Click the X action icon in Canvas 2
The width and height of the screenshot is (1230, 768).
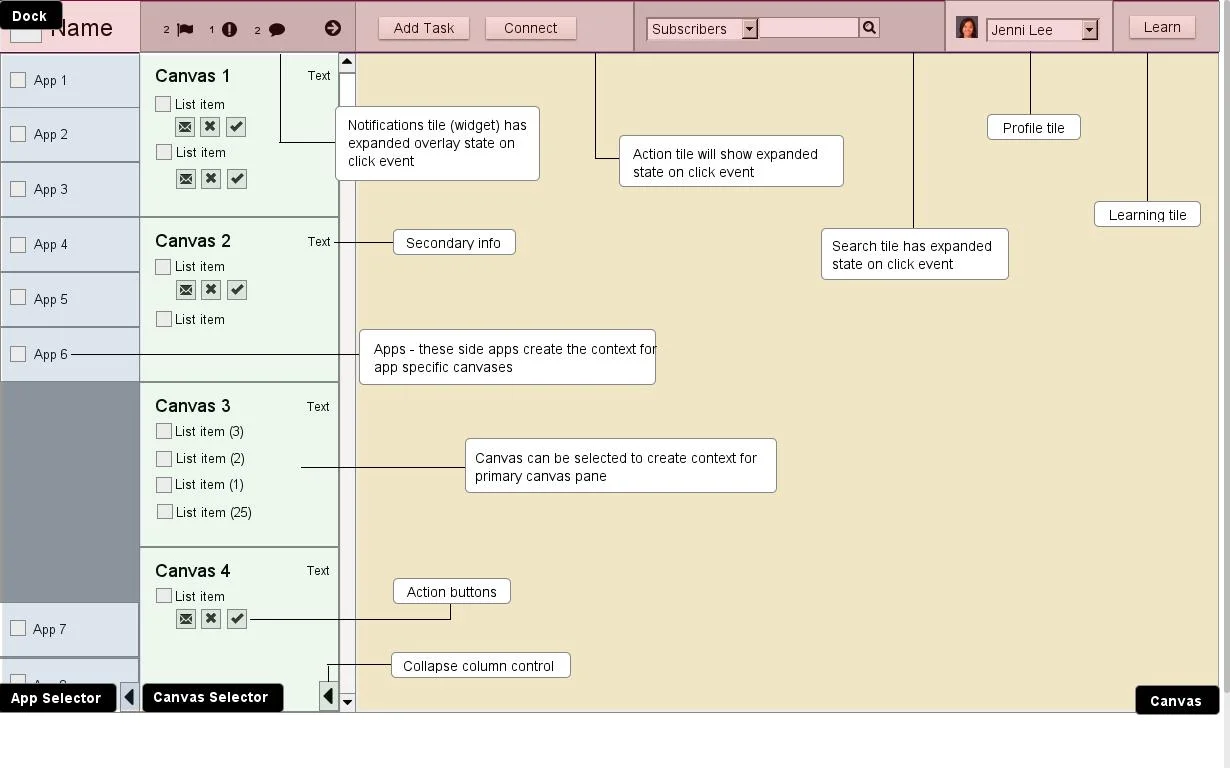coord(211,289)
